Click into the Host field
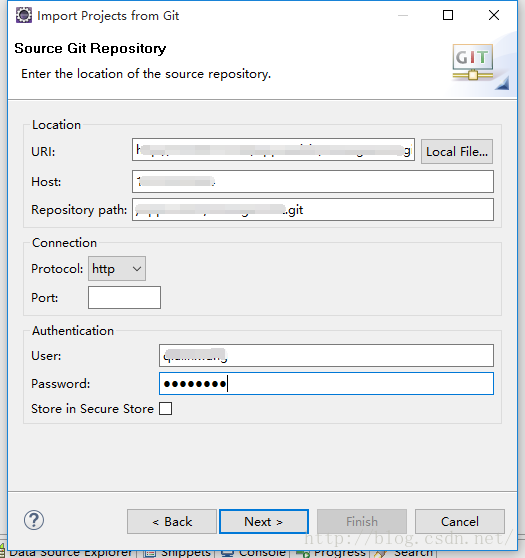This screenshot has height=558, width=525. [x=313, y=181]
